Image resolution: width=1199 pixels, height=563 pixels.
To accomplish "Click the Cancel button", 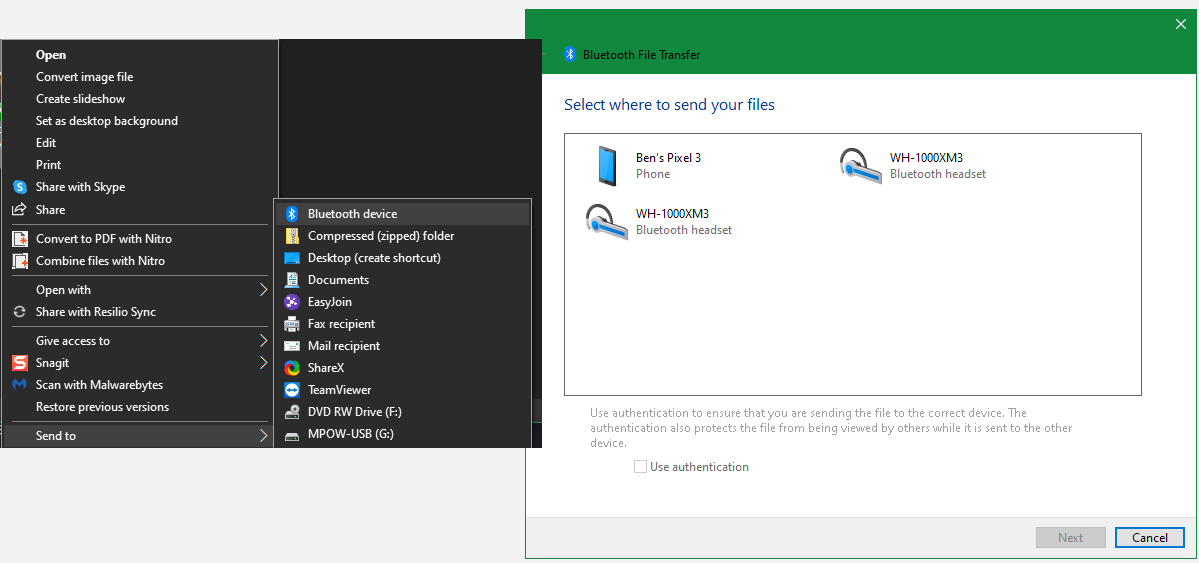I will (x=1149, y=538).
